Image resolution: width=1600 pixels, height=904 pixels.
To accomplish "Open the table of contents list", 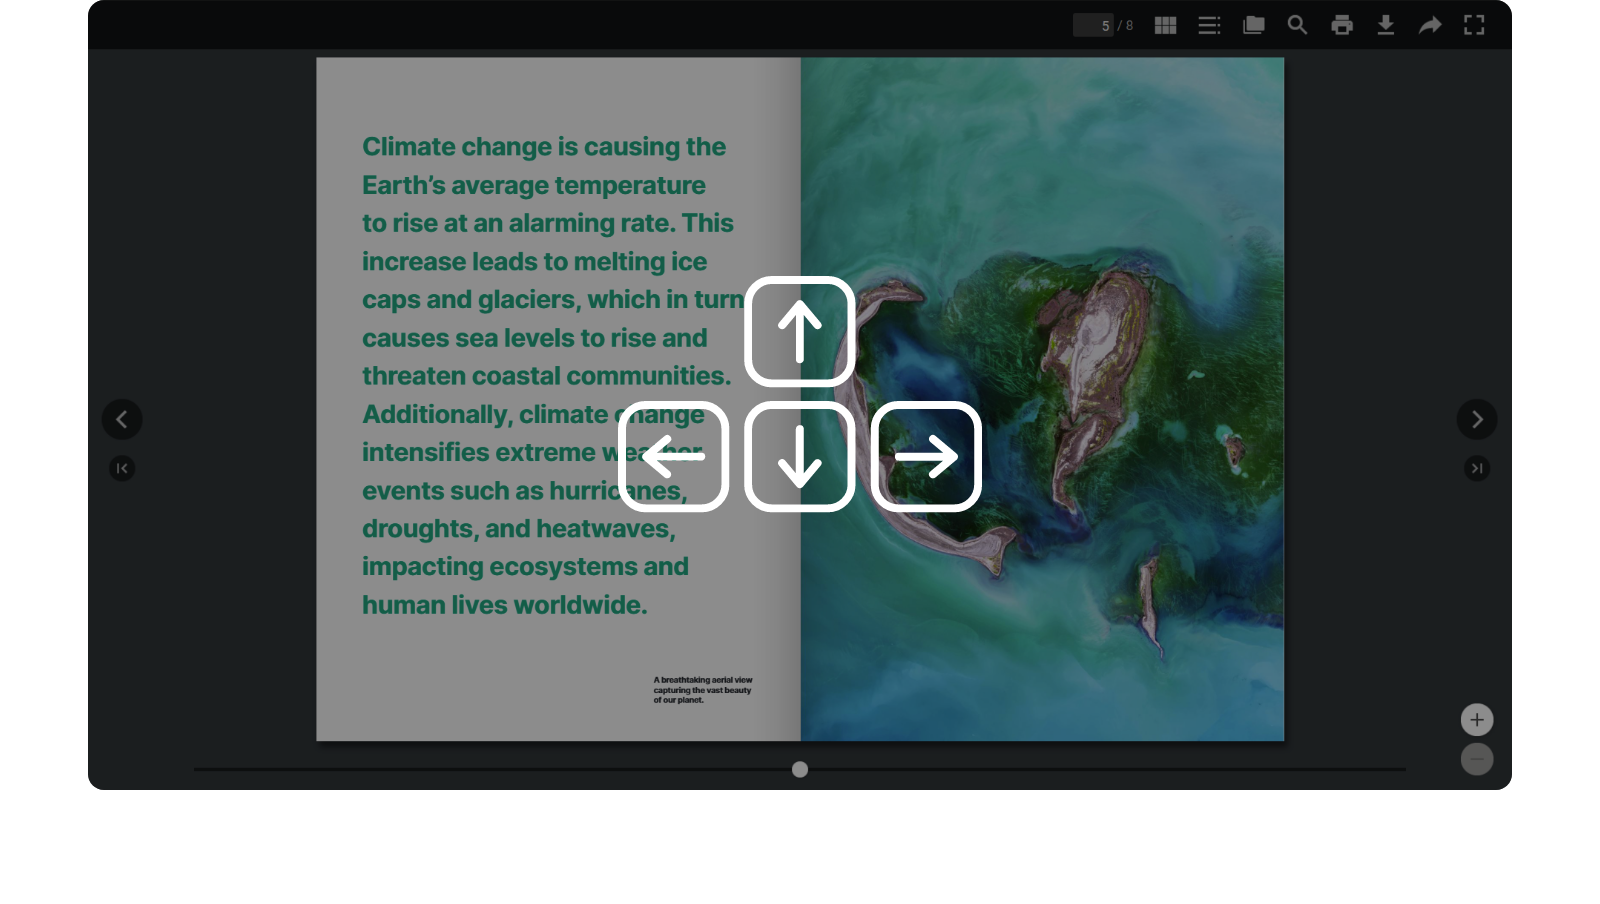I will coord(1209,25).
